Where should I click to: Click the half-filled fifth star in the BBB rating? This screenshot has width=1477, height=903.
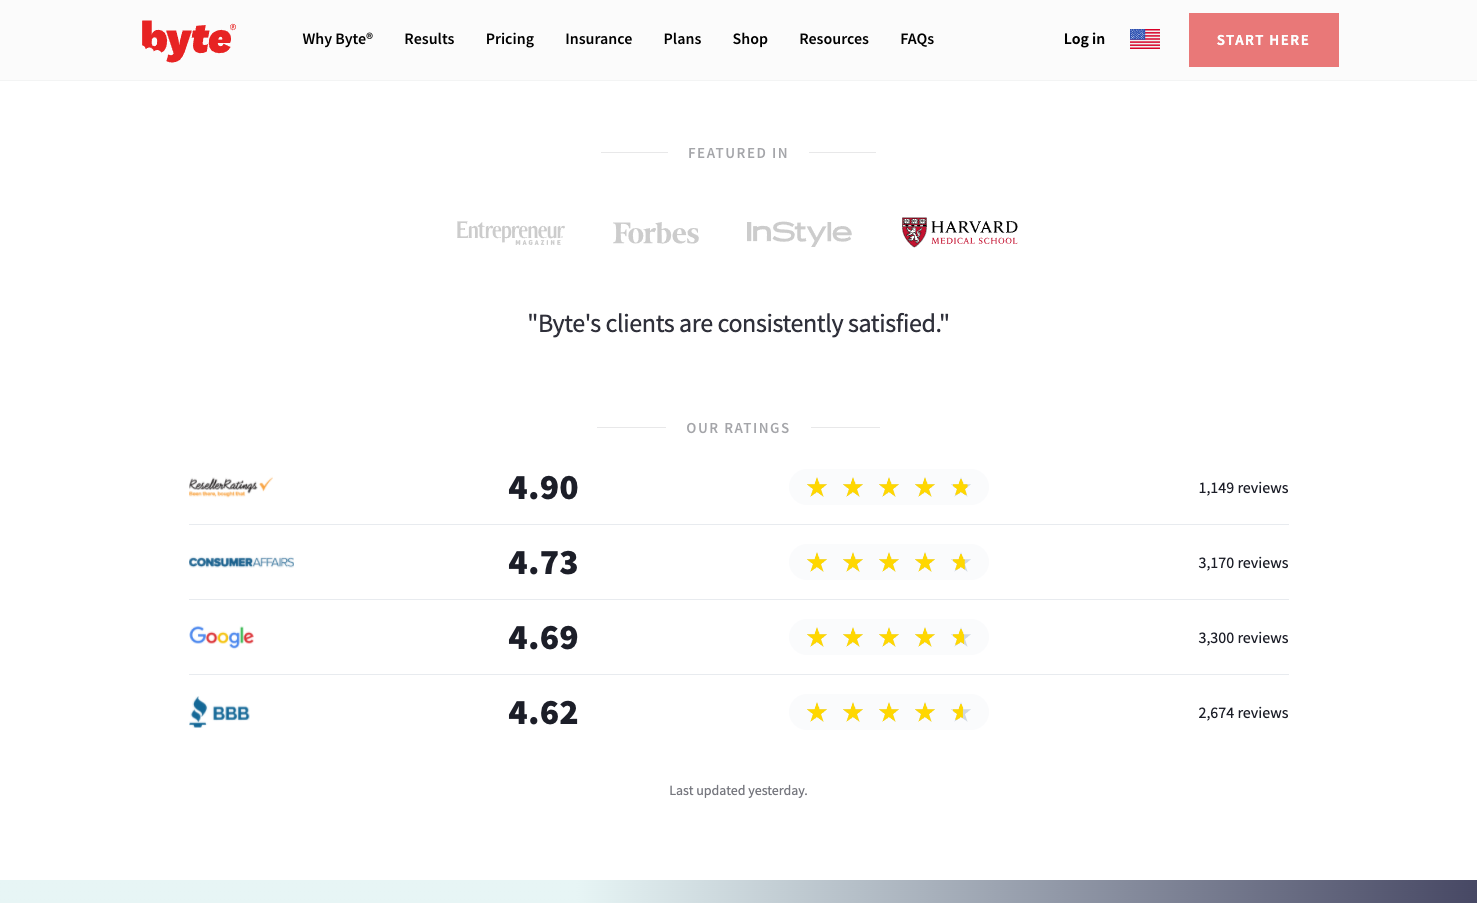click(961, 712)
